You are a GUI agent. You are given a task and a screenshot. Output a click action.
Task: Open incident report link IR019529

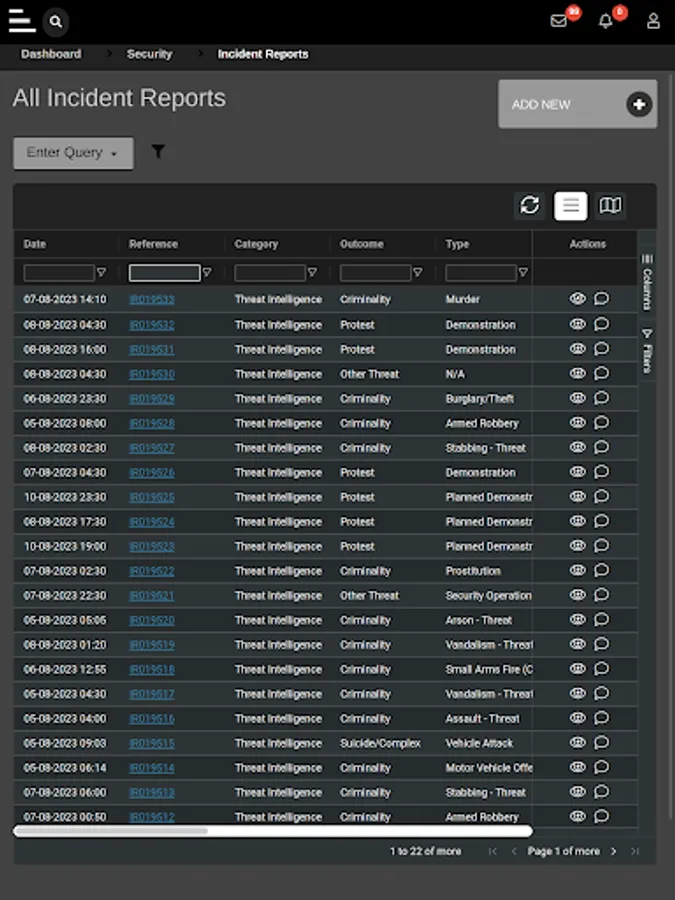click(152, 399)
